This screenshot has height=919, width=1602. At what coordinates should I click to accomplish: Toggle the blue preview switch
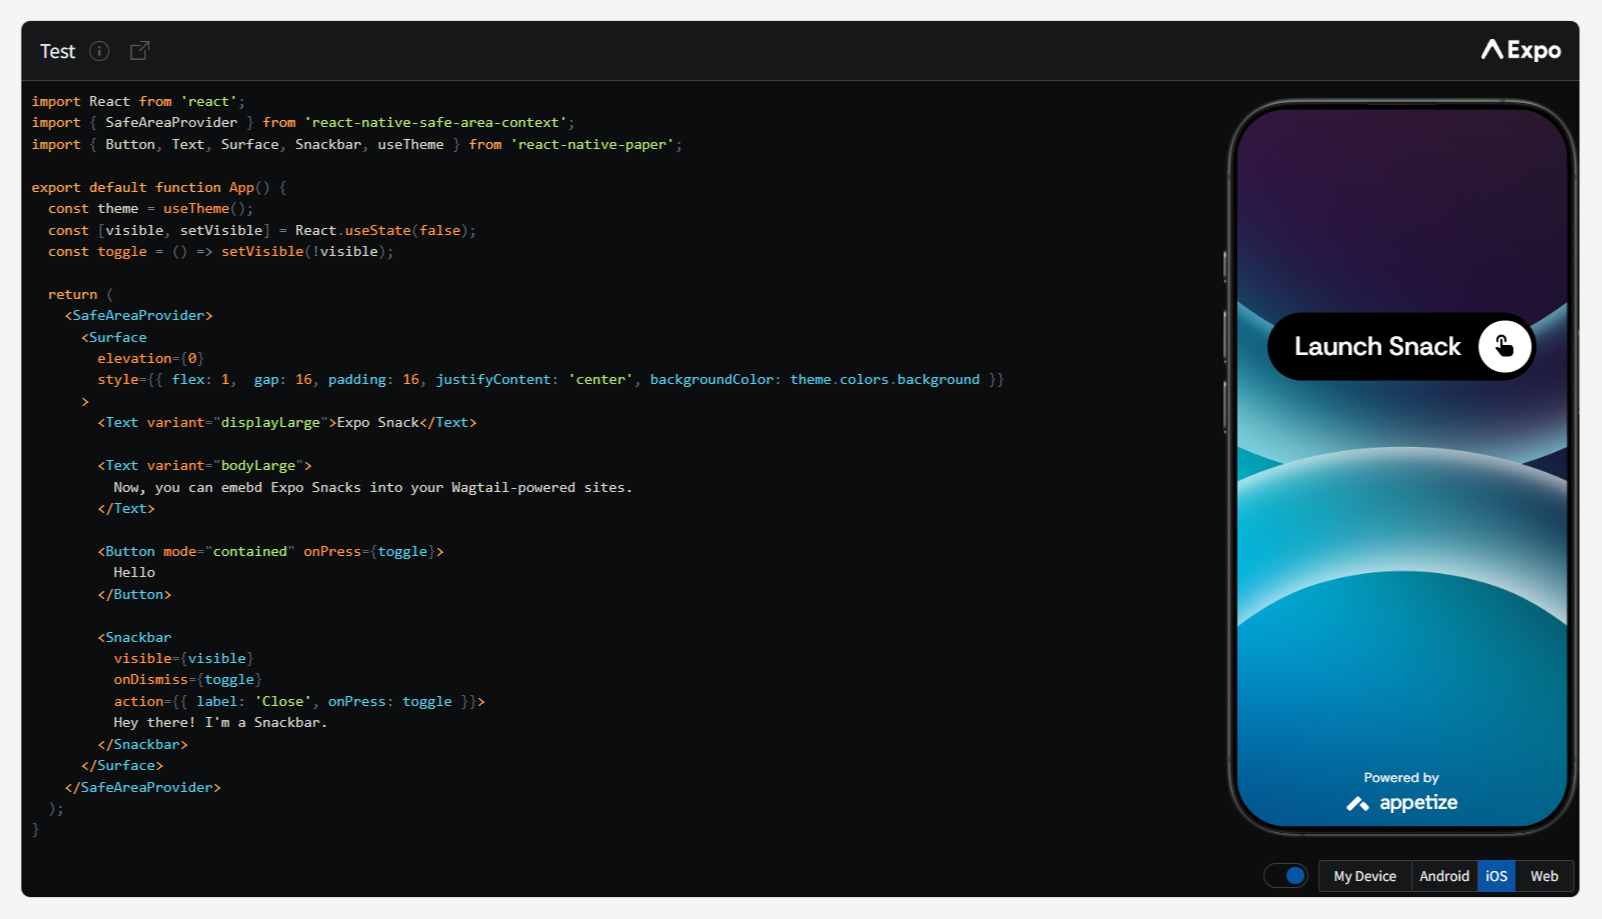[1286, 876]
